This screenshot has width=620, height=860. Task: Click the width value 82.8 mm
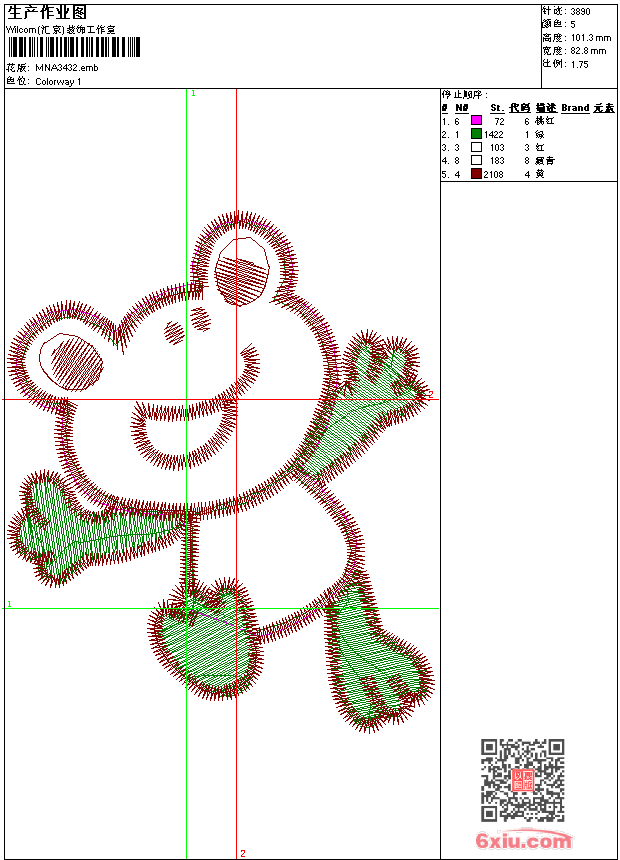tap(589, 51)
